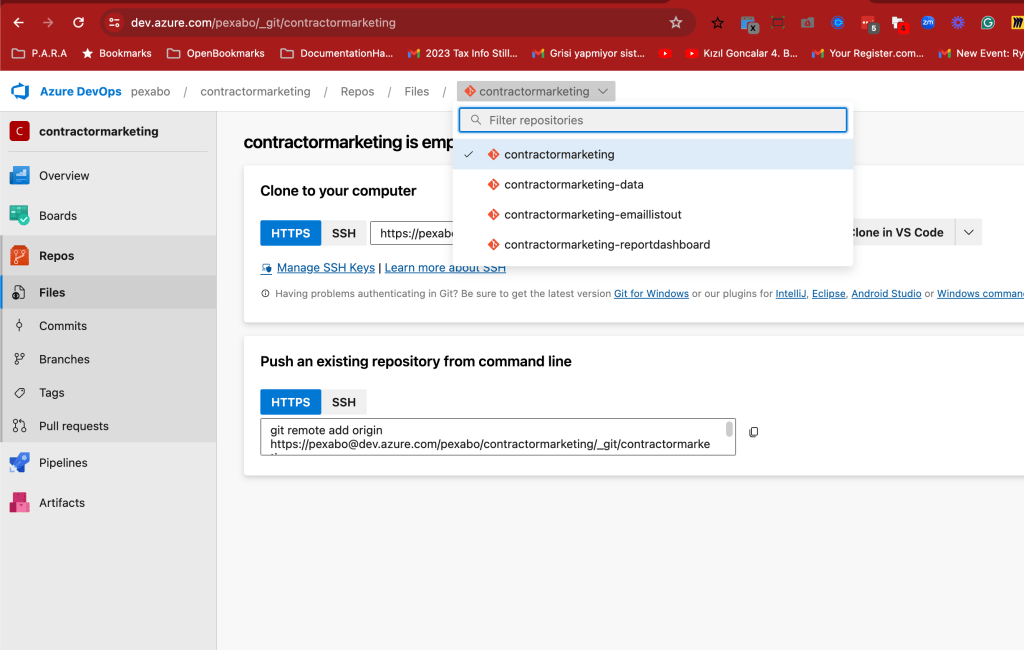Bookmark this page with the address bar star
1024x650 pixels.
click(676, 23)
